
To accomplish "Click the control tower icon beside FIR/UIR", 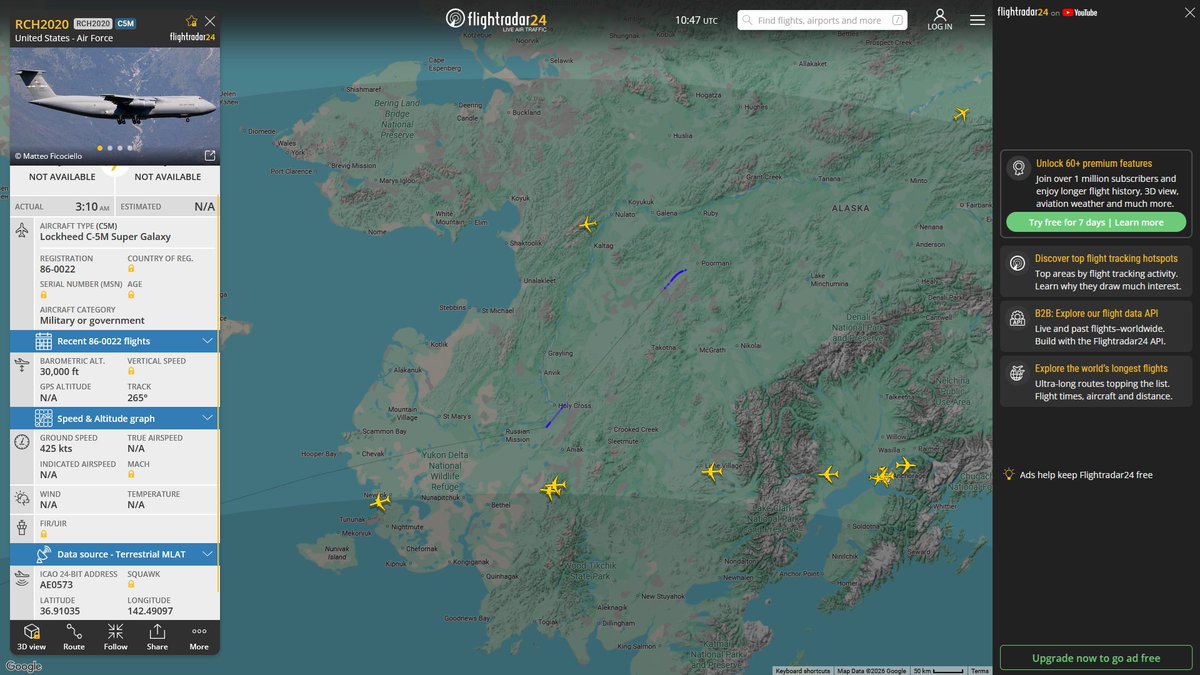I will click(x=23, y=526).
